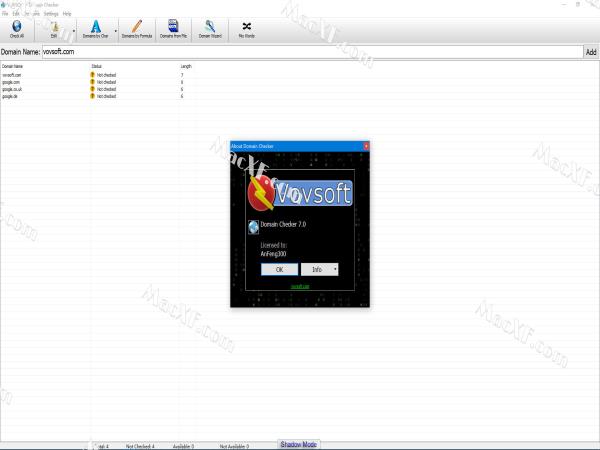The width and height of the screenshot is (600, 450).
Task: Open Domains by Formula pencil tool
Action: click(137, 29)
